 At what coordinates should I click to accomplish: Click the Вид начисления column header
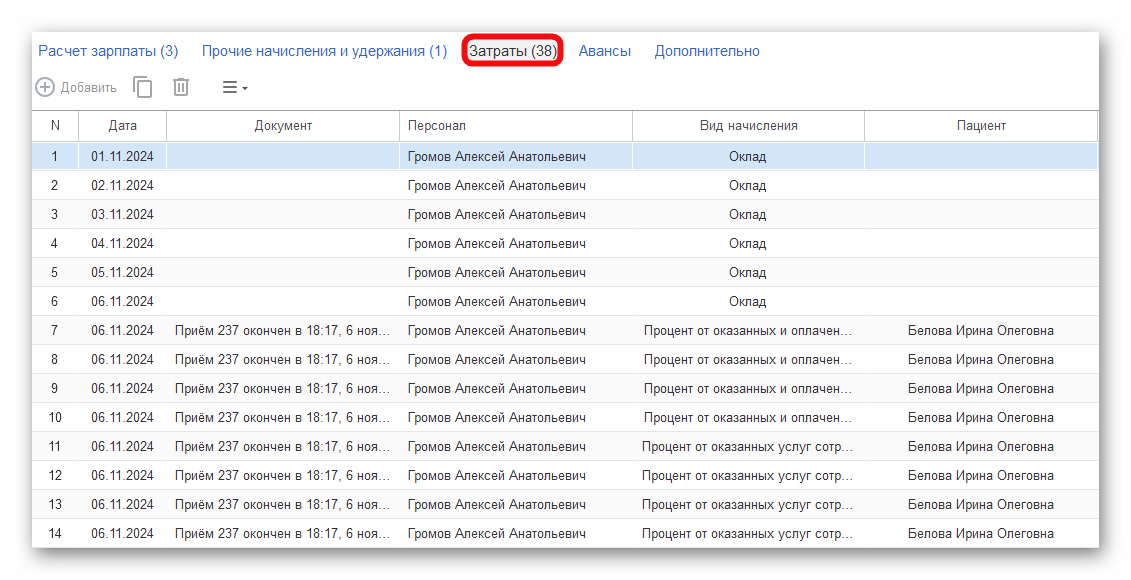(749, 126)
